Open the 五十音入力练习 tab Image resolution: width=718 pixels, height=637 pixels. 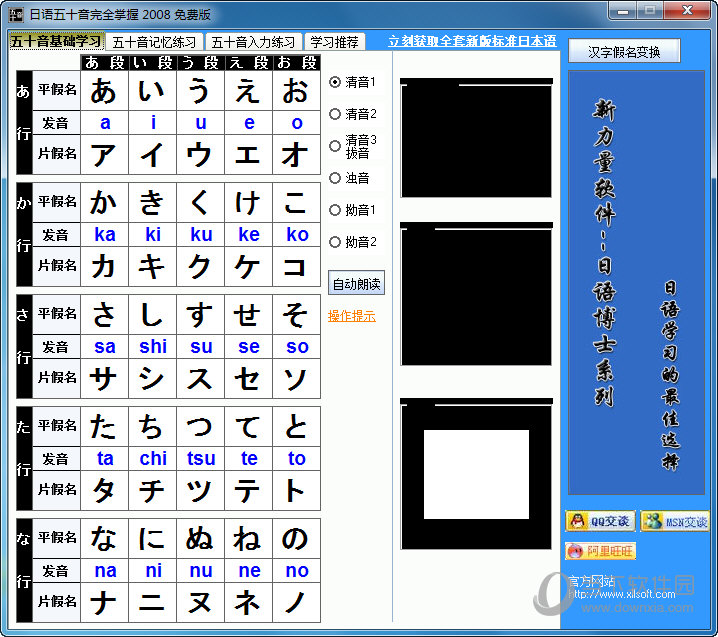click(254, 42)
